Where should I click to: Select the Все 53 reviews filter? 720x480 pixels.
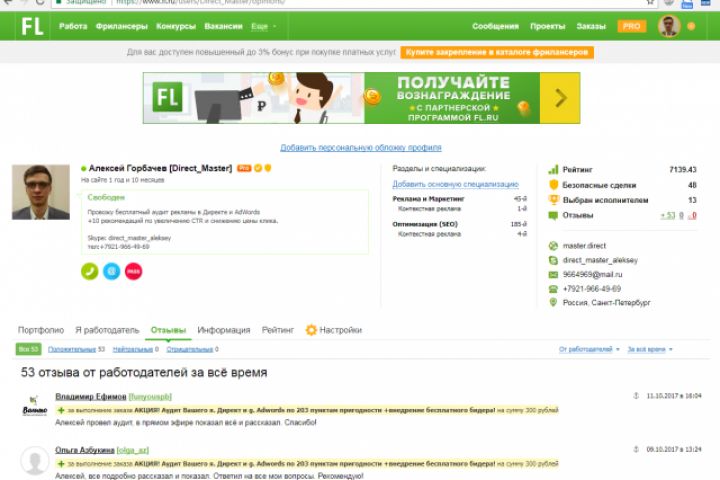[28, 349]
